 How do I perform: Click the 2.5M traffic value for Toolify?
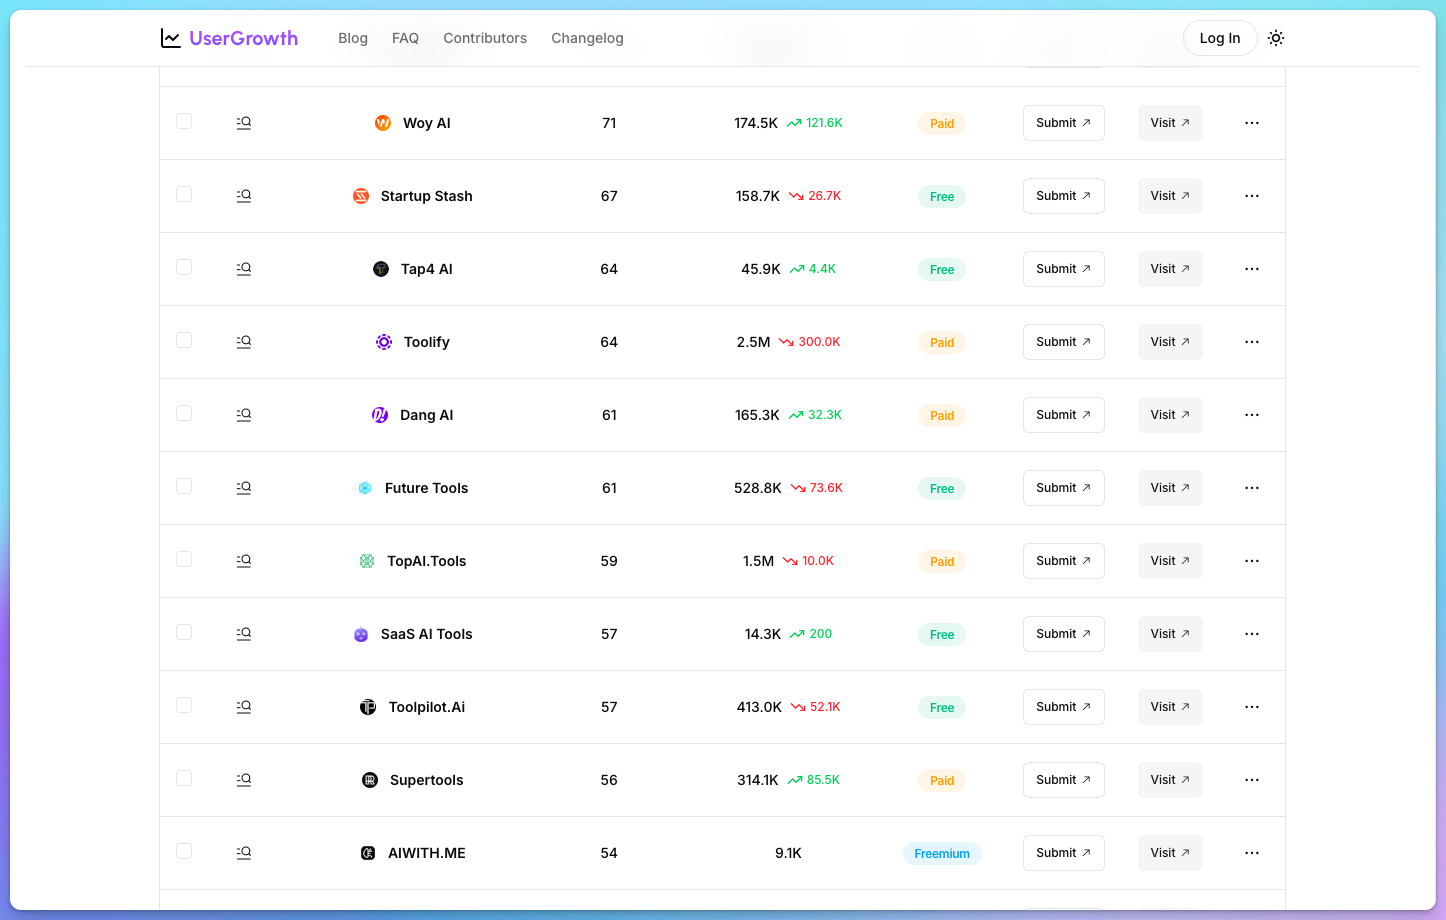tap(753, 342)
